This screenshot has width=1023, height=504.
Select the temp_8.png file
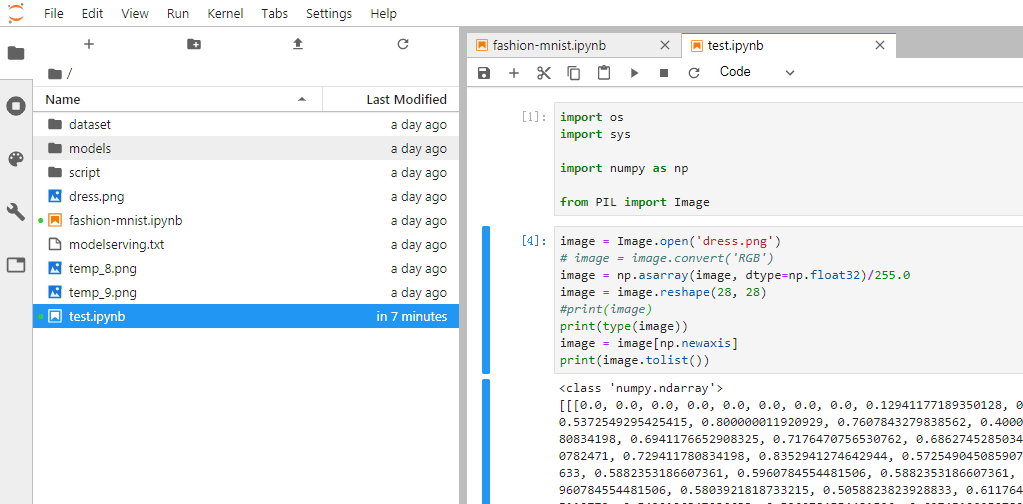[246, 269]
